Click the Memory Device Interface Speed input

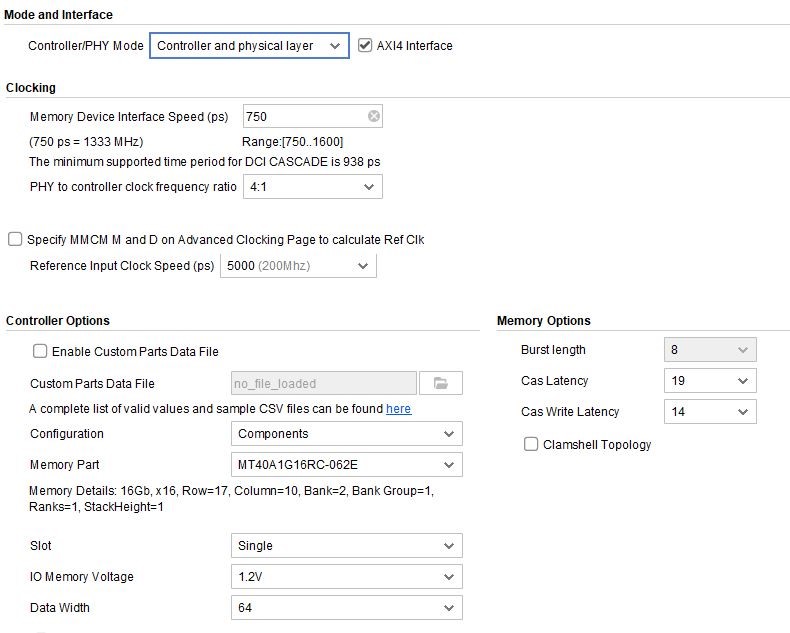[303, 117]
